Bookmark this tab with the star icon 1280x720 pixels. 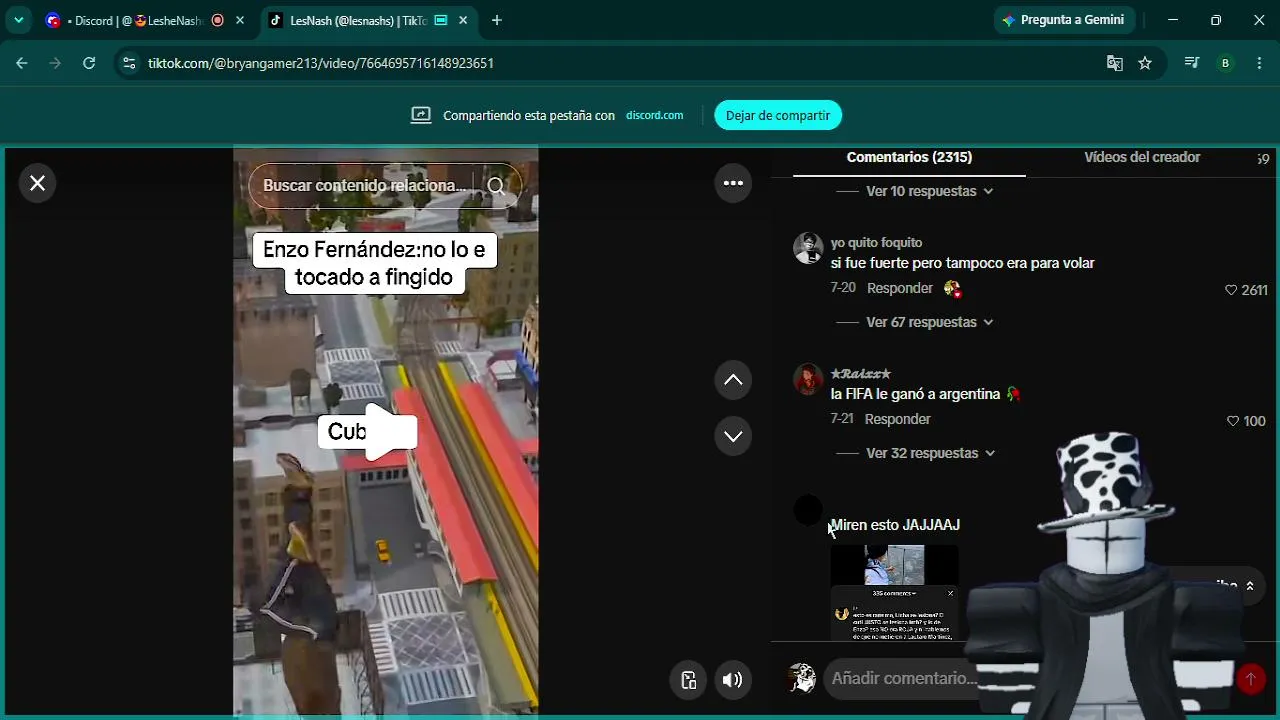[1145, 63]
